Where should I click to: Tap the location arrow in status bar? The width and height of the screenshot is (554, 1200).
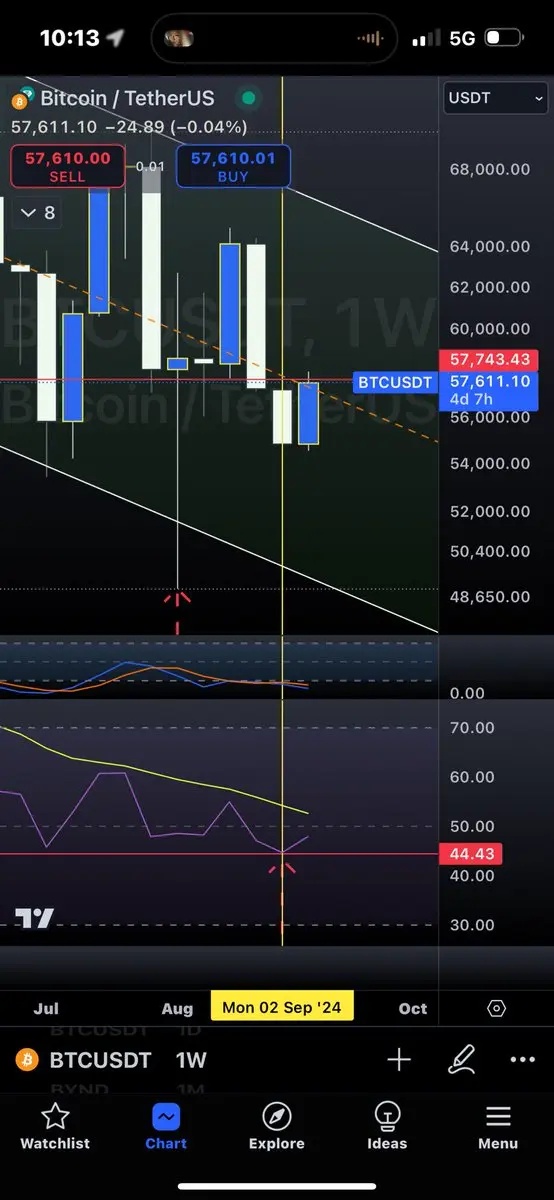pyautogui.click(x=116, y=38)
